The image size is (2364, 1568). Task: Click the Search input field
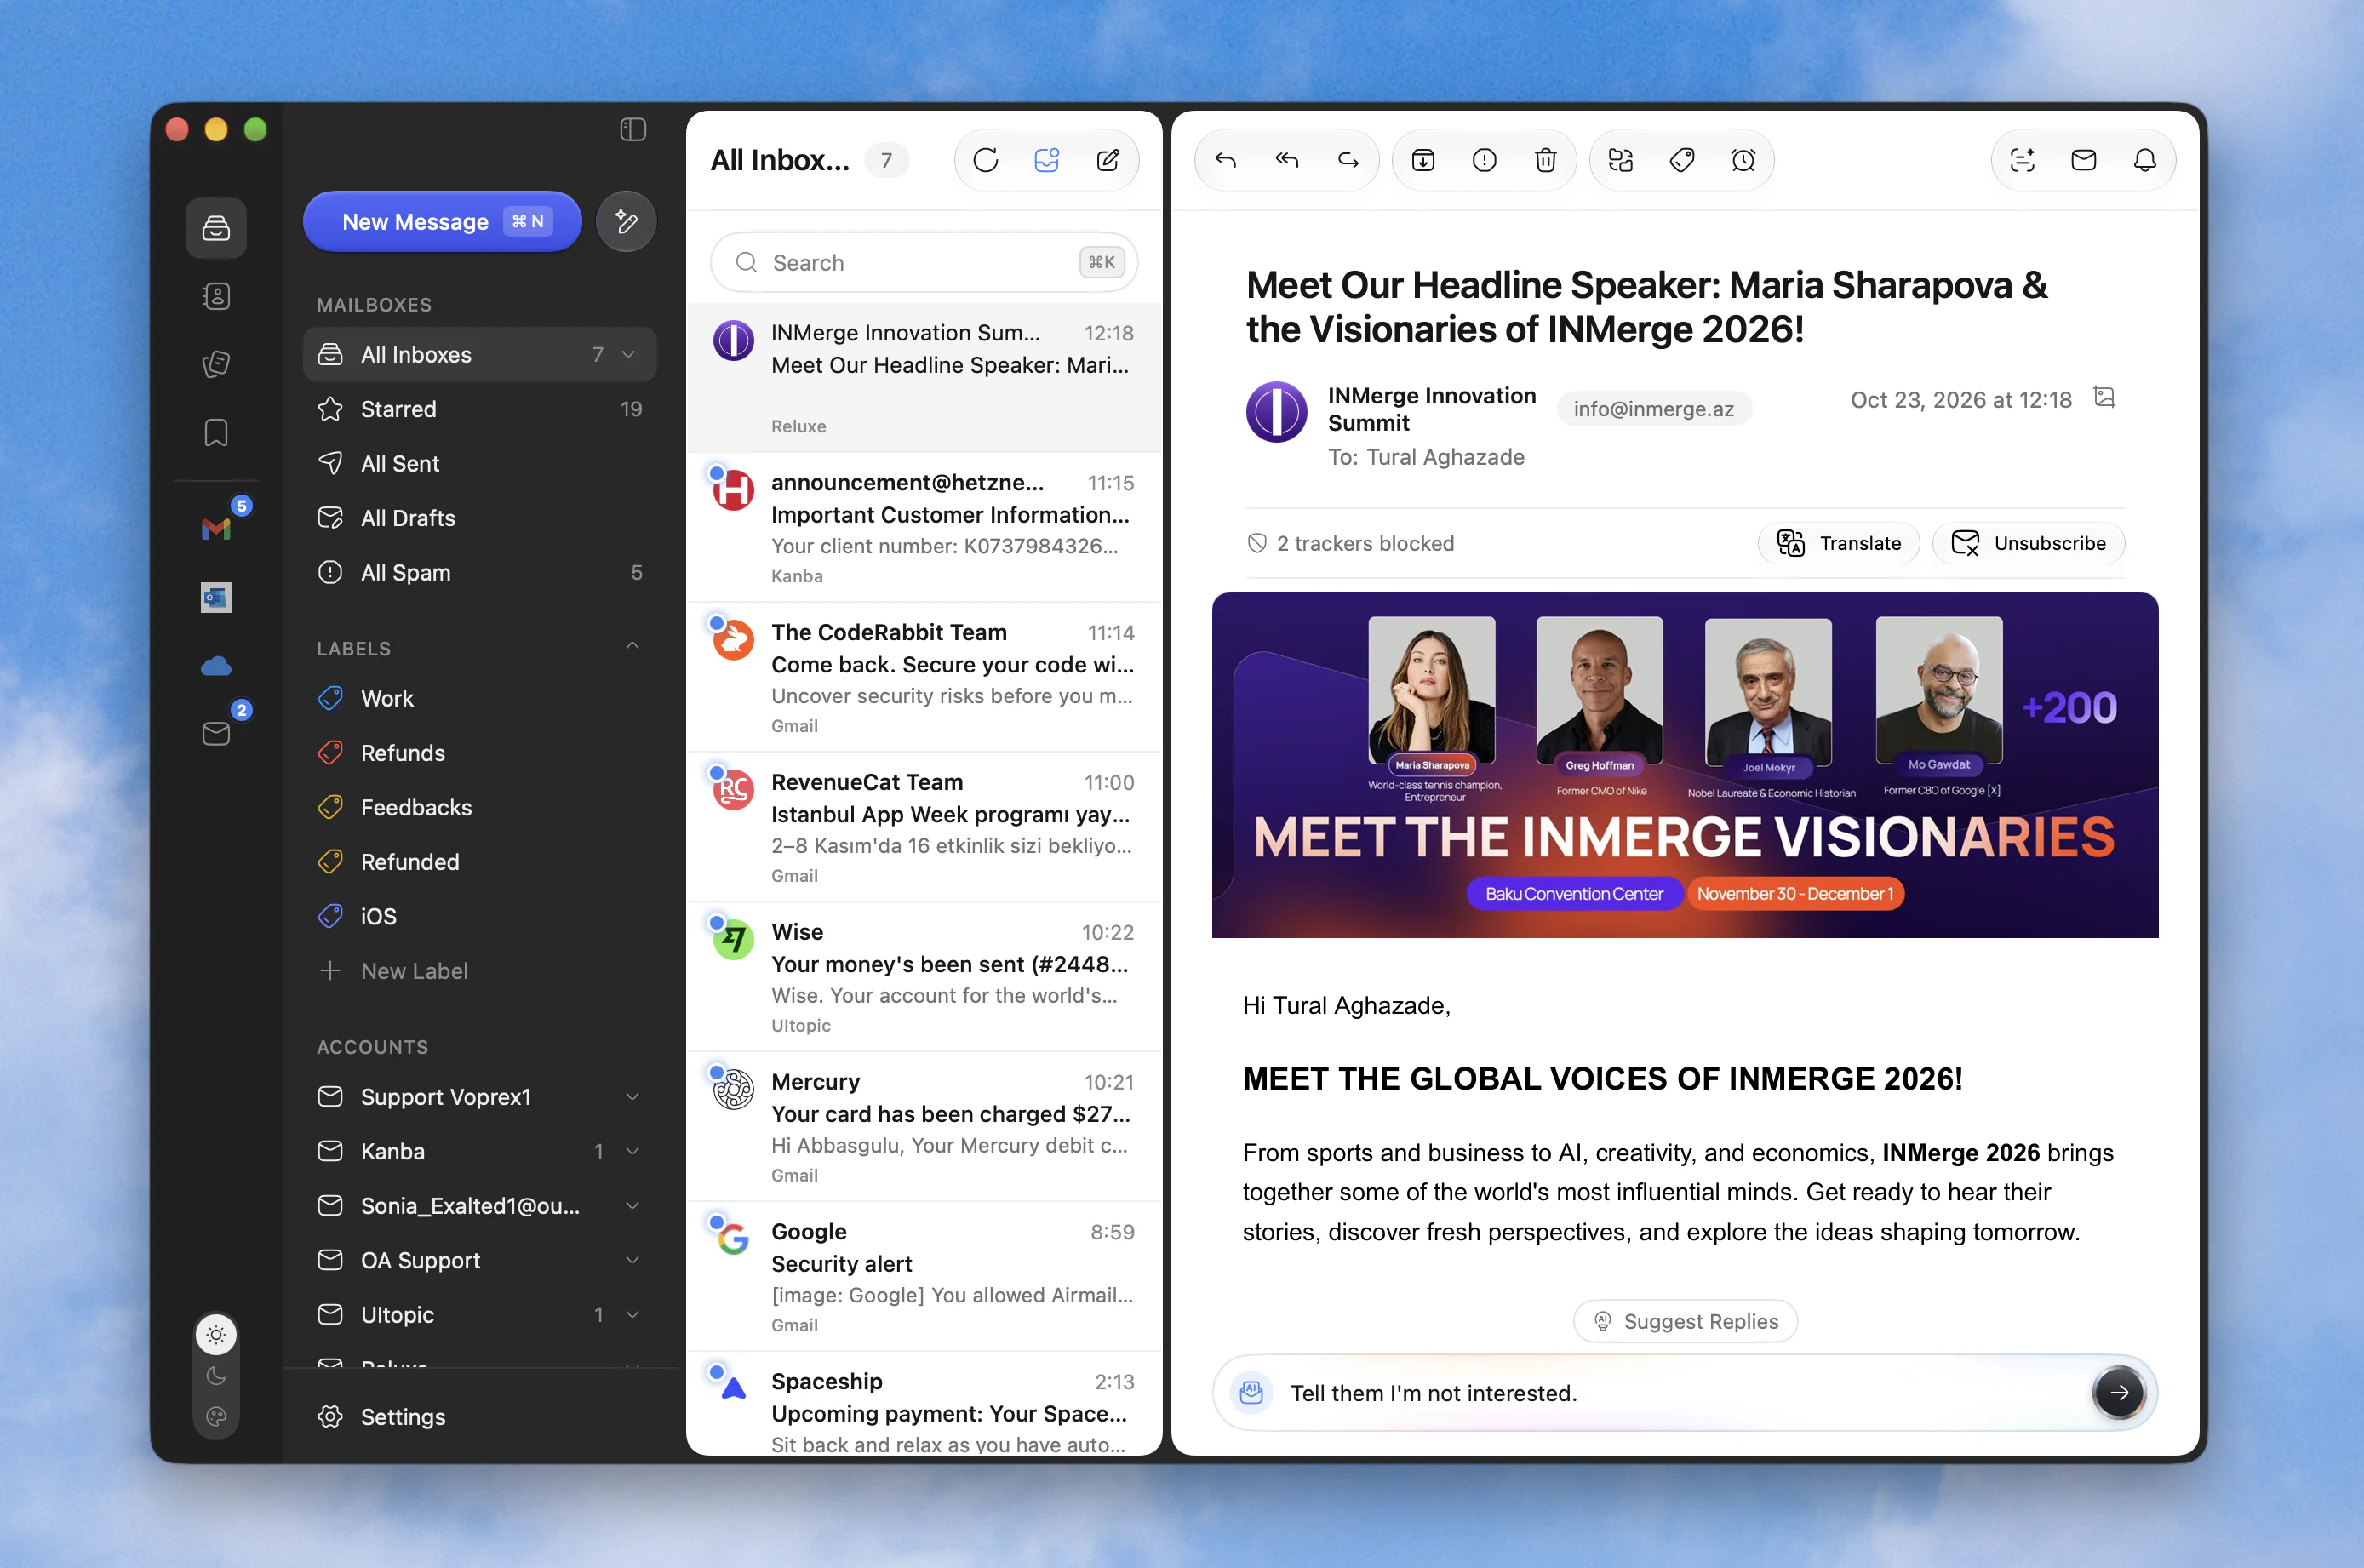click(x=924, y=262)
